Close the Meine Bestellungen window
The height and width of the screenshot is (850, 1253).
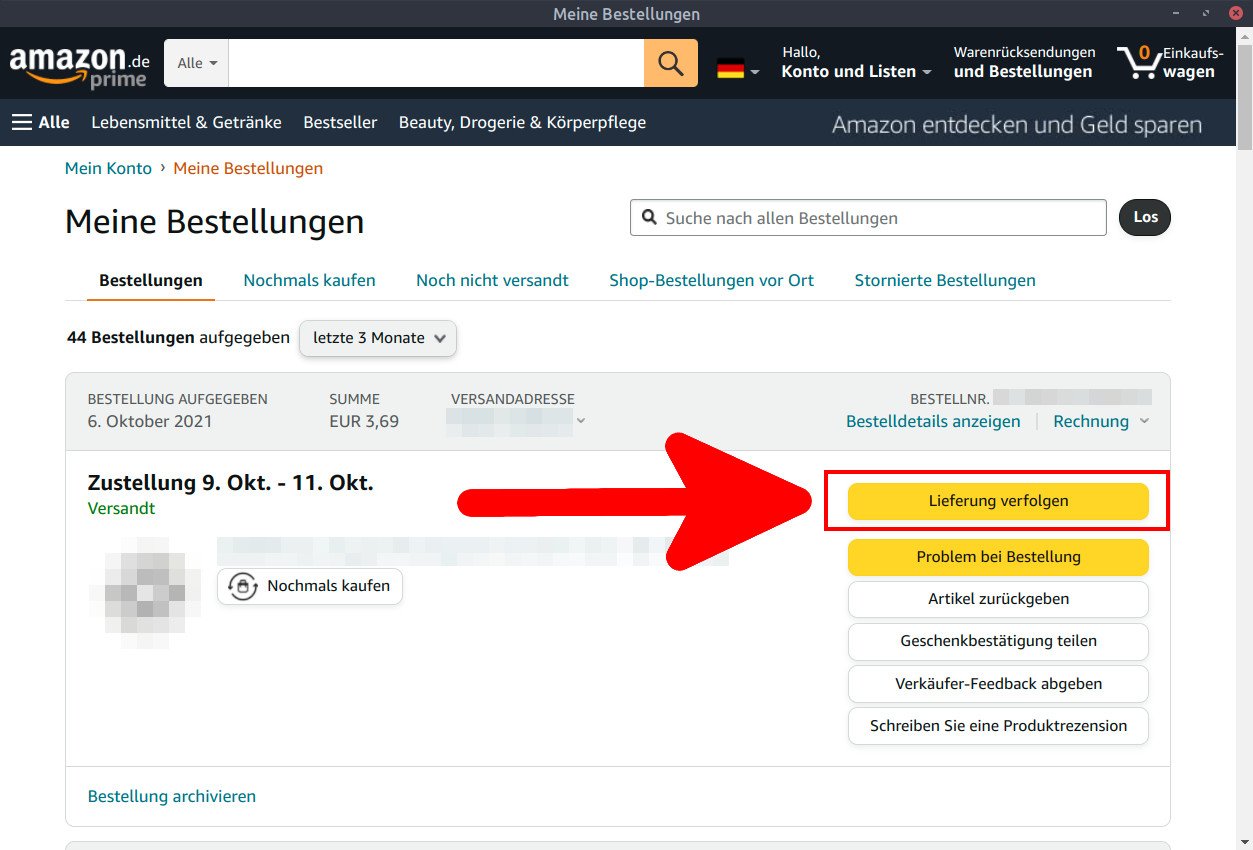coord(1235,13)
